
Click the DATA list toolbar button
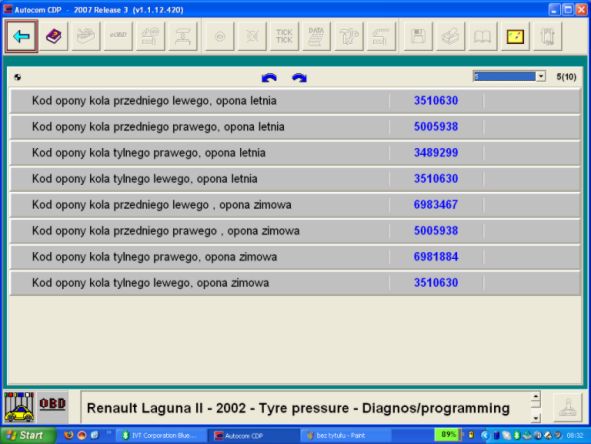coord(316,36)
